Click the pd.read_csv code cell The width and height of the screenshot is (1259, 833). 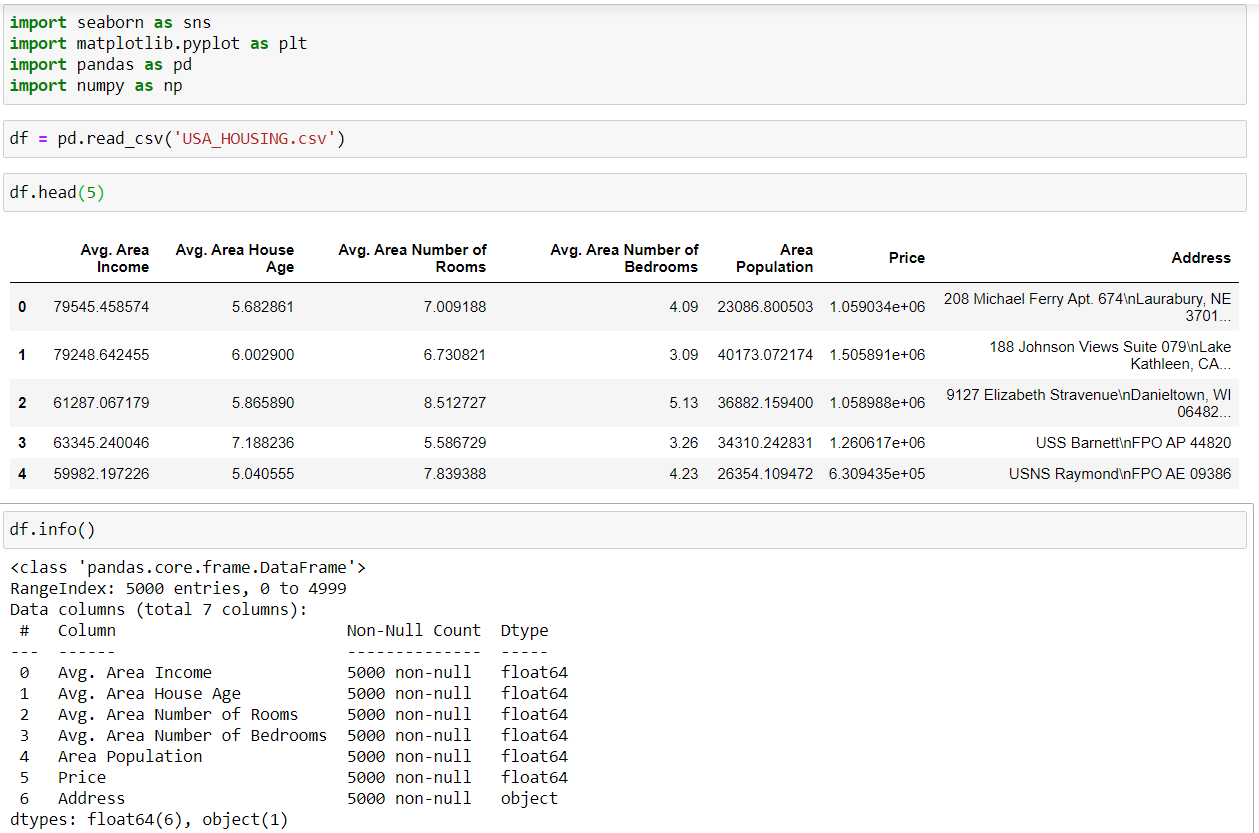pos(625,139)
